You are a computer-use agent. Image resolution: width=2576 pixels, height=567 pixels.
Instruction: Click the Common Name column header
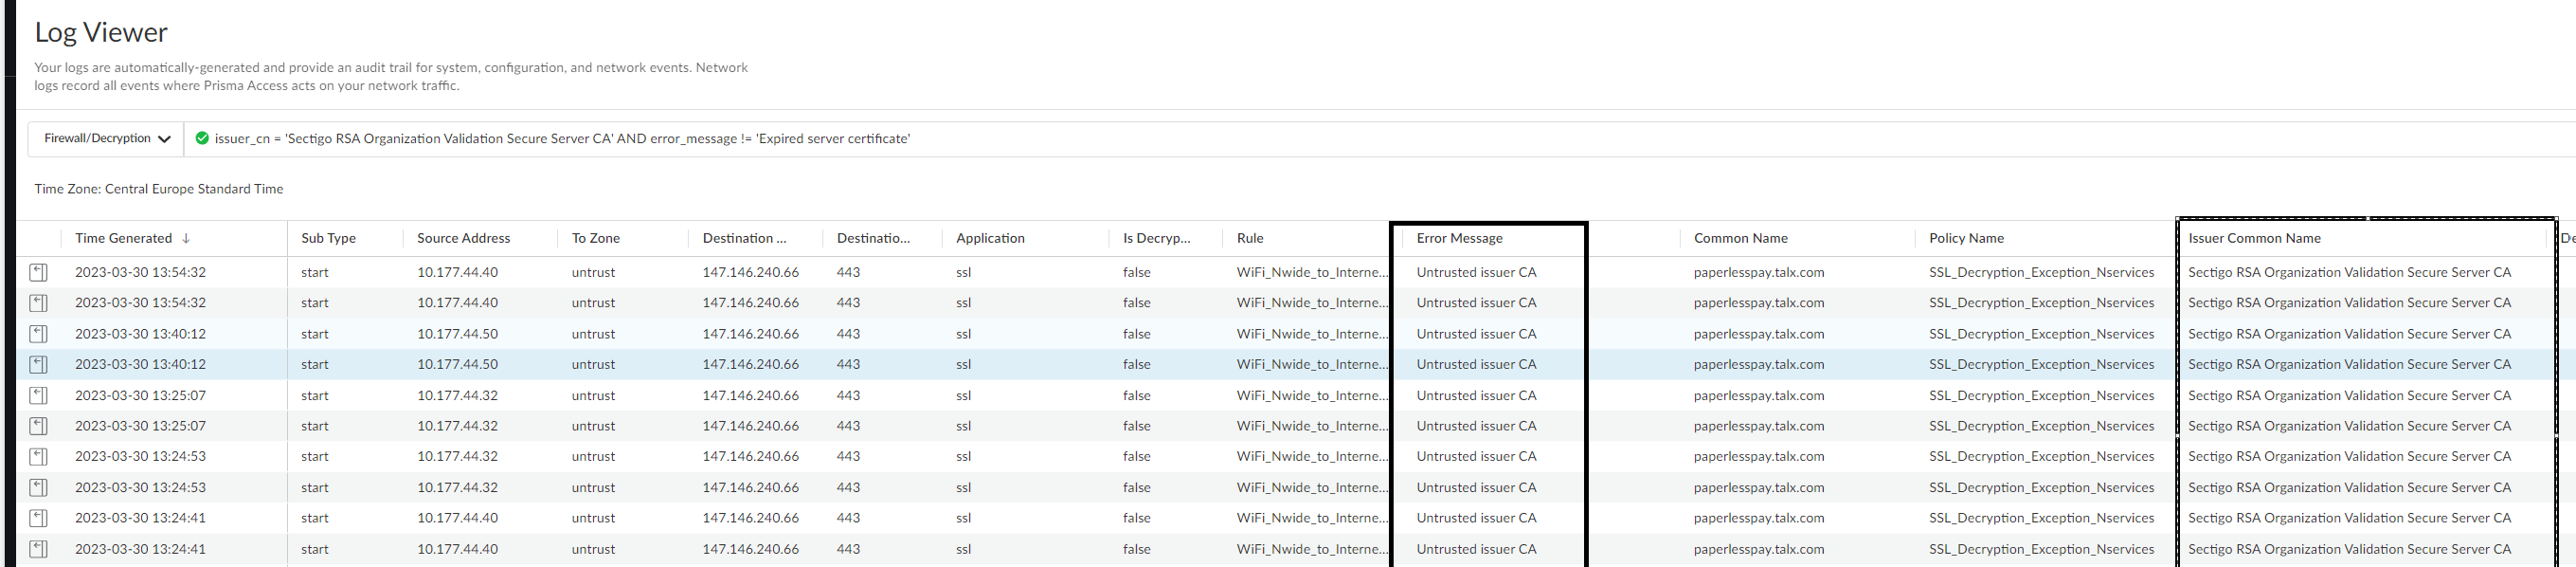1740,239
